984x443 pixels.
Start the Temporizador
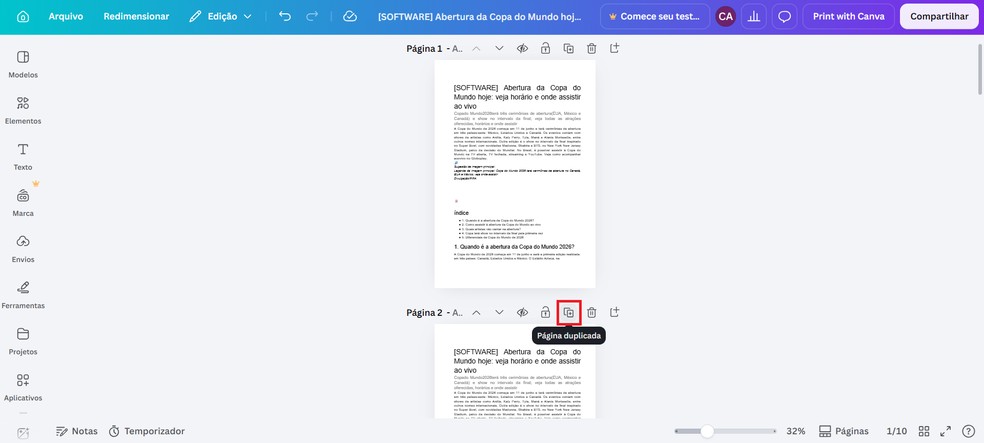click(147, 431)
